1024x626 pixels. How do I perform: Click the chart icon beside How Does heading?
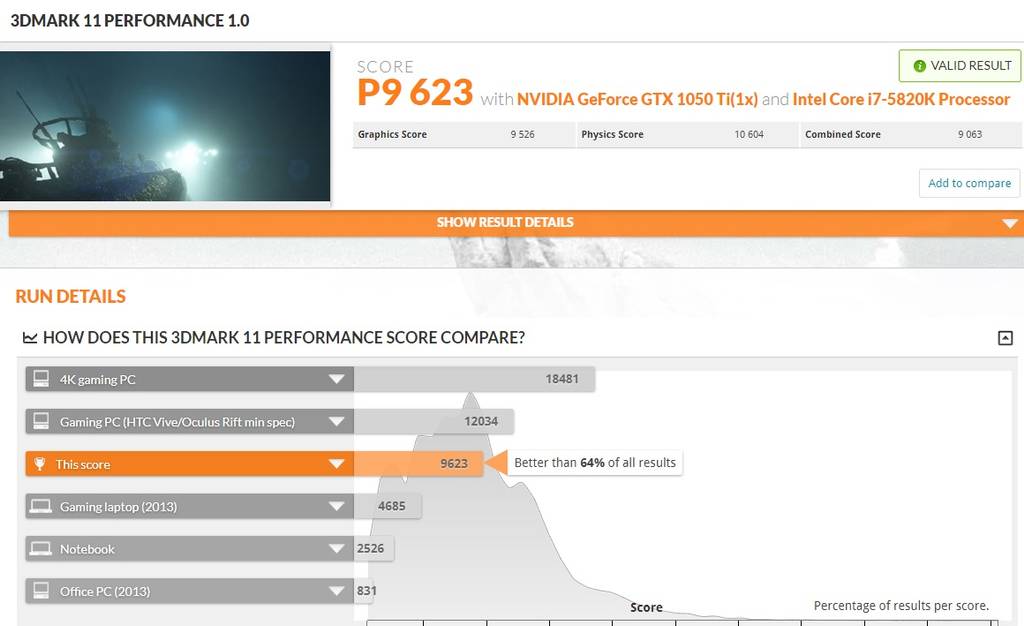29,338
